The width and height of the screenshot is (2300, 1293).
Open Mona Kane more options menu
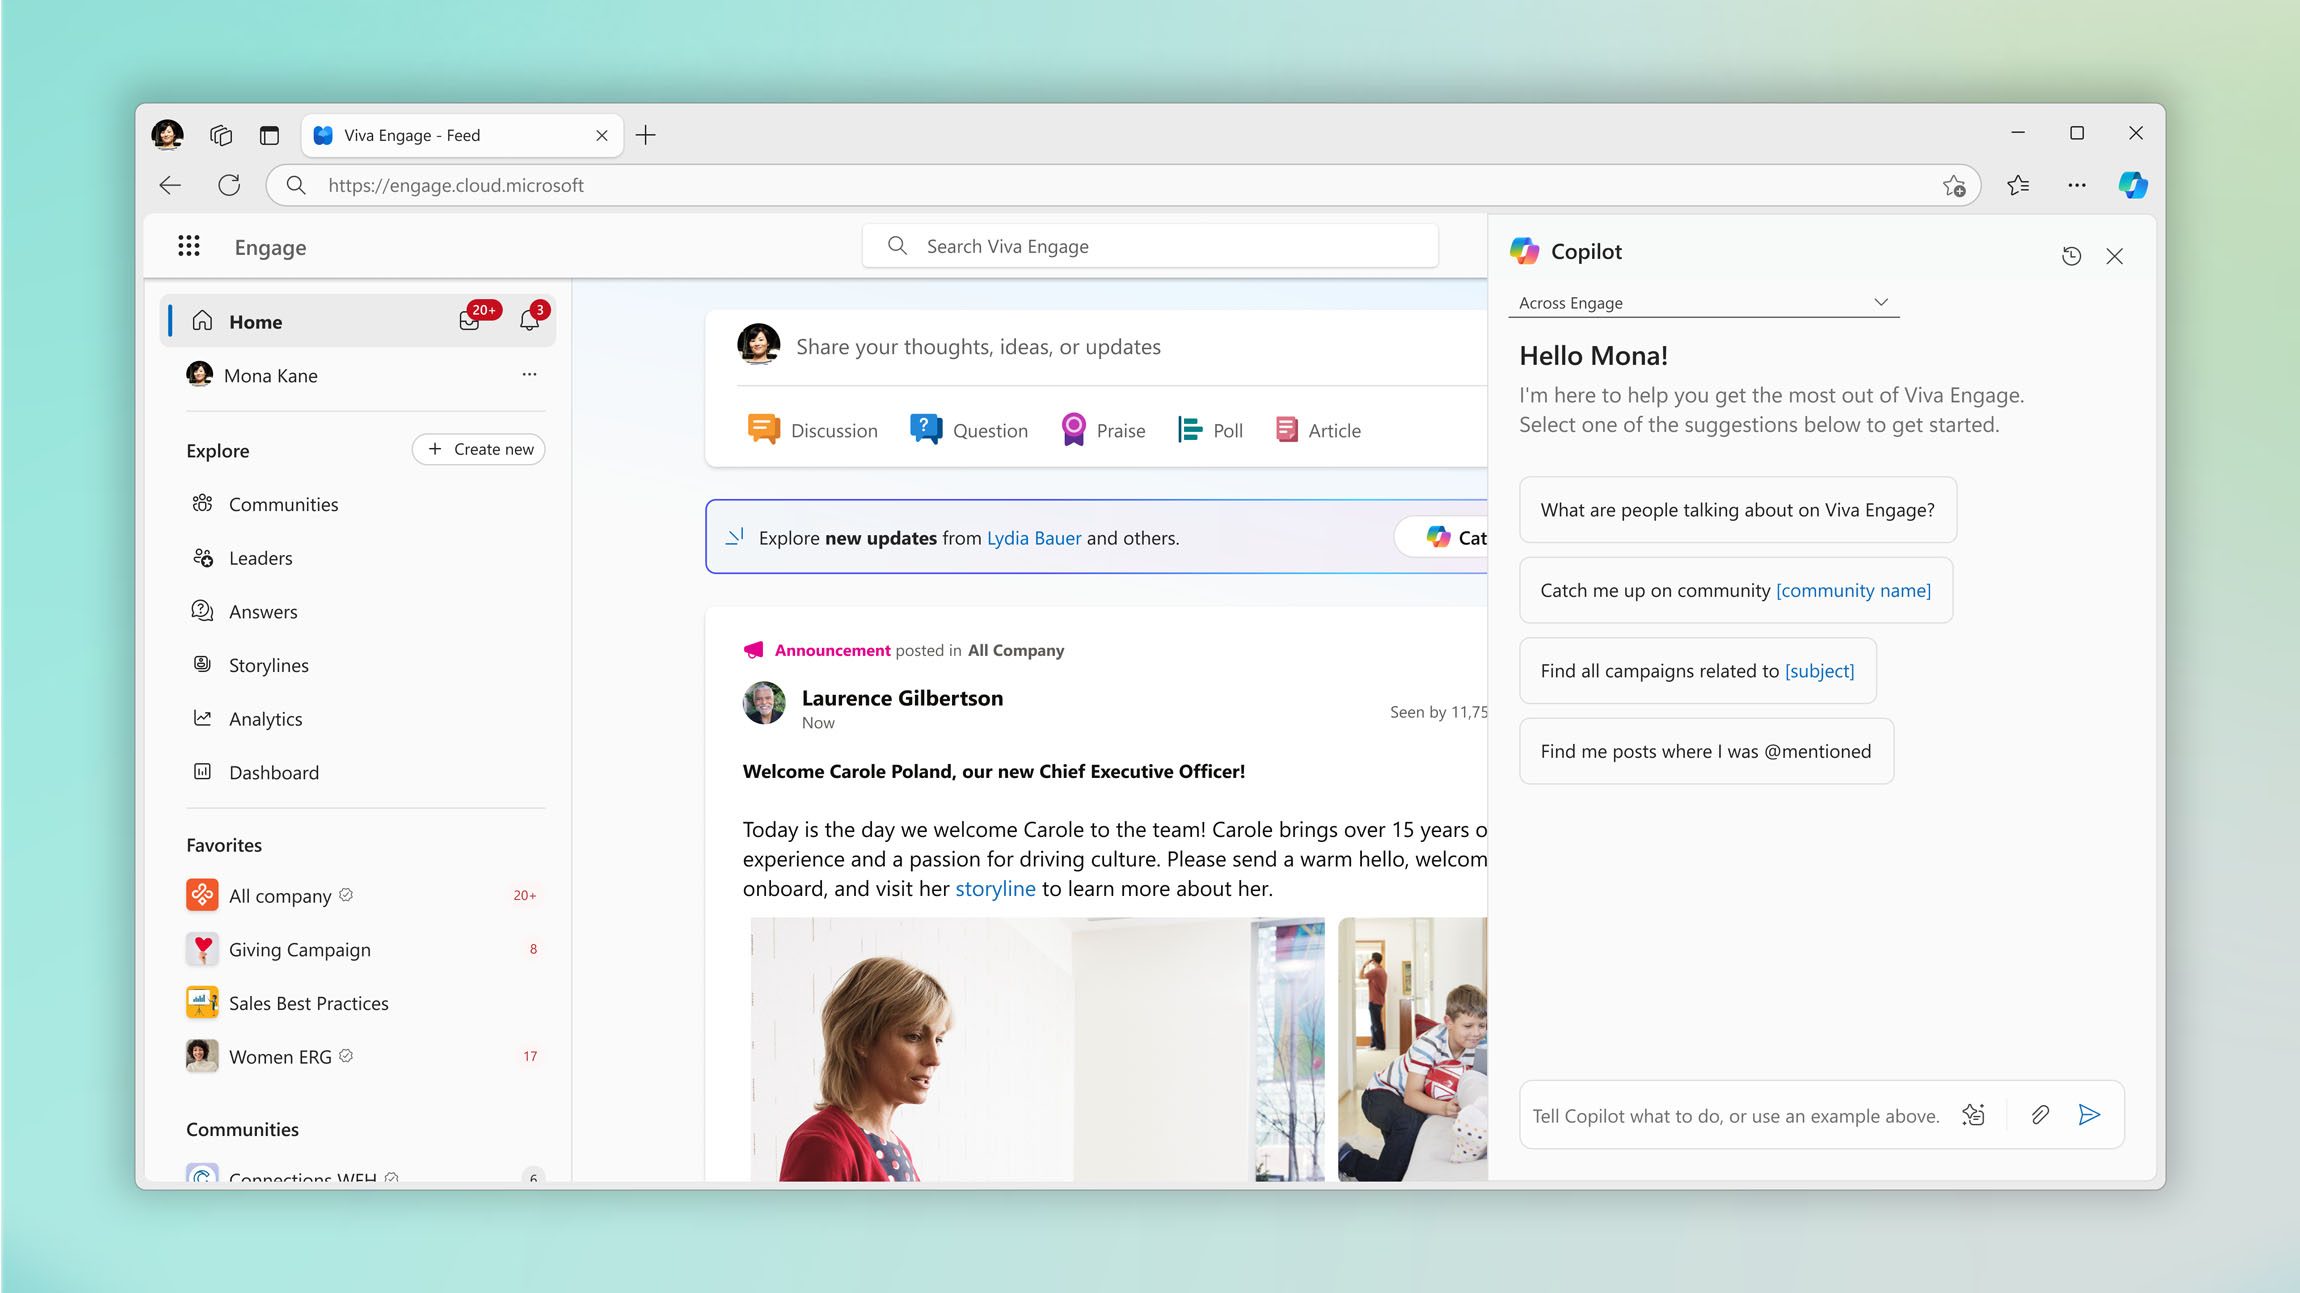(529, 374)
